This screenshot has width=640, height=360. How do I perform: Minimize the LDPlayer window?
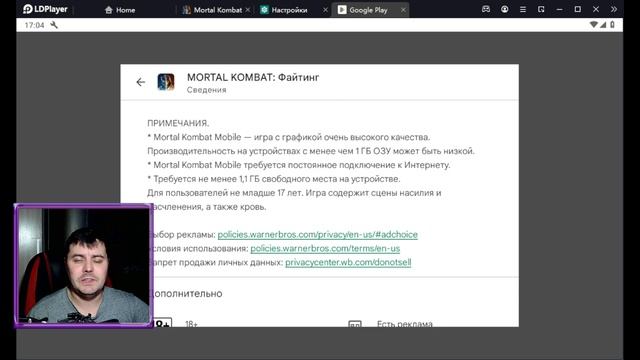point(559,9)
